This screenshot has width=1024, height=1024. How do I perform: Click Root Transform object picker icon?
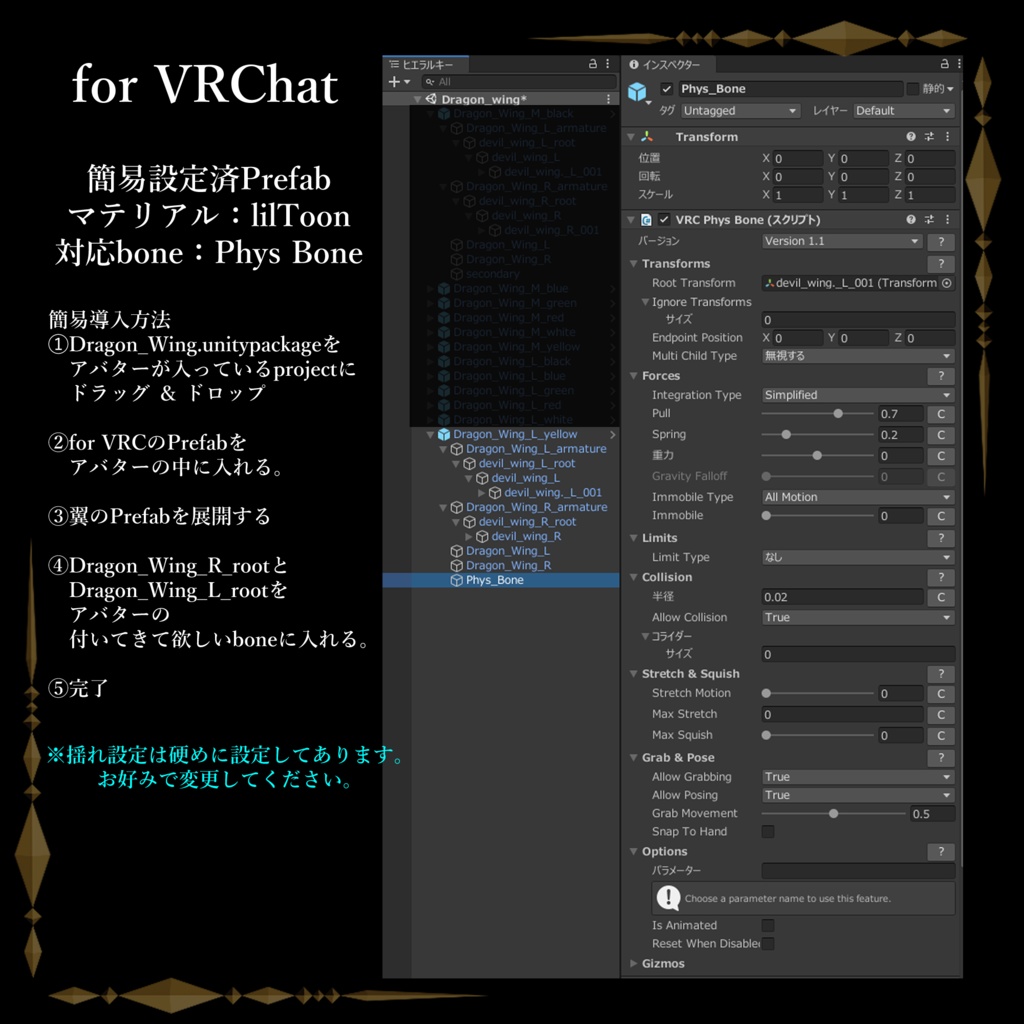coord(946,283)
